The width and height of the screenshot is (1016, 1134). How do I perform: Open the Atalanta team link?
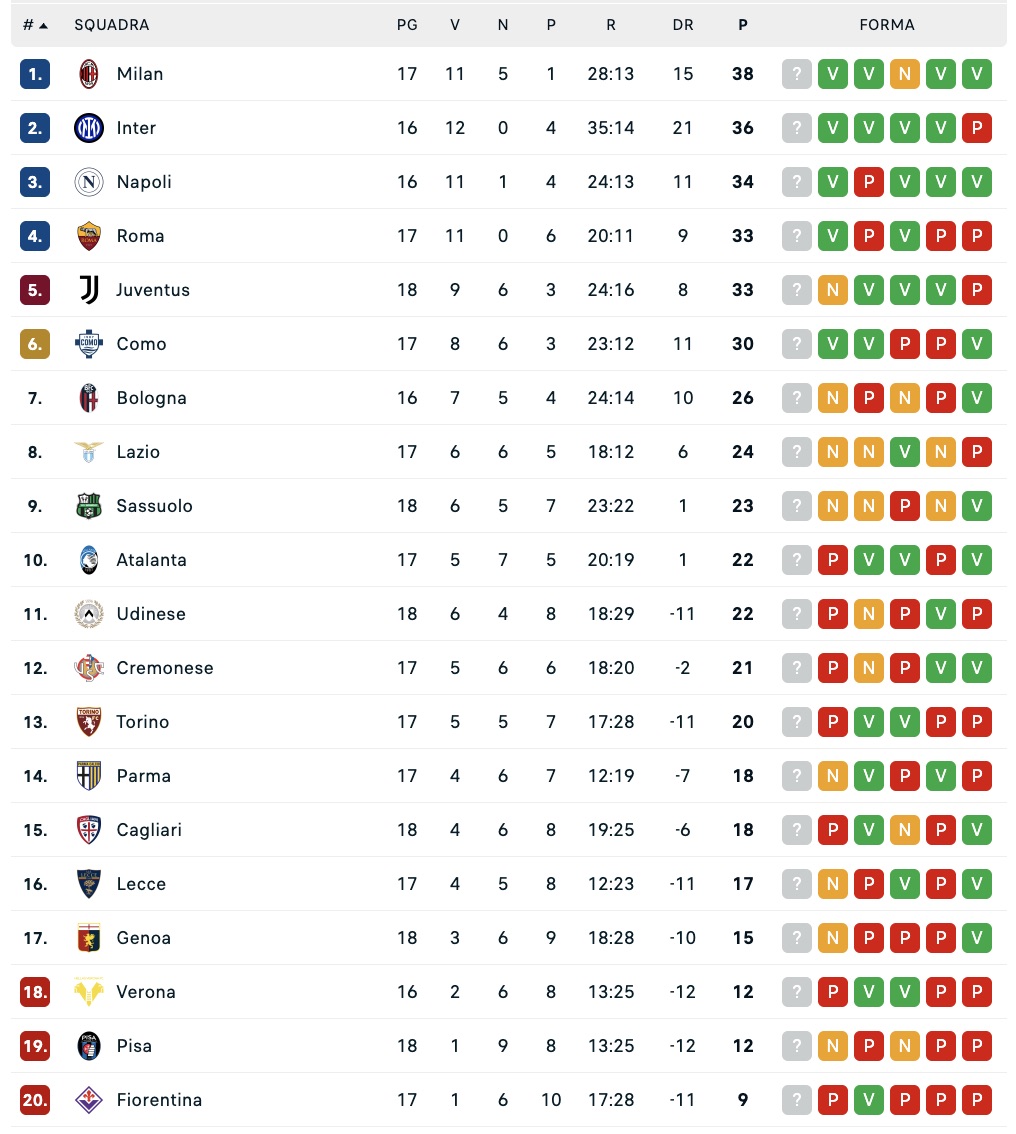[x=151, y=560]
